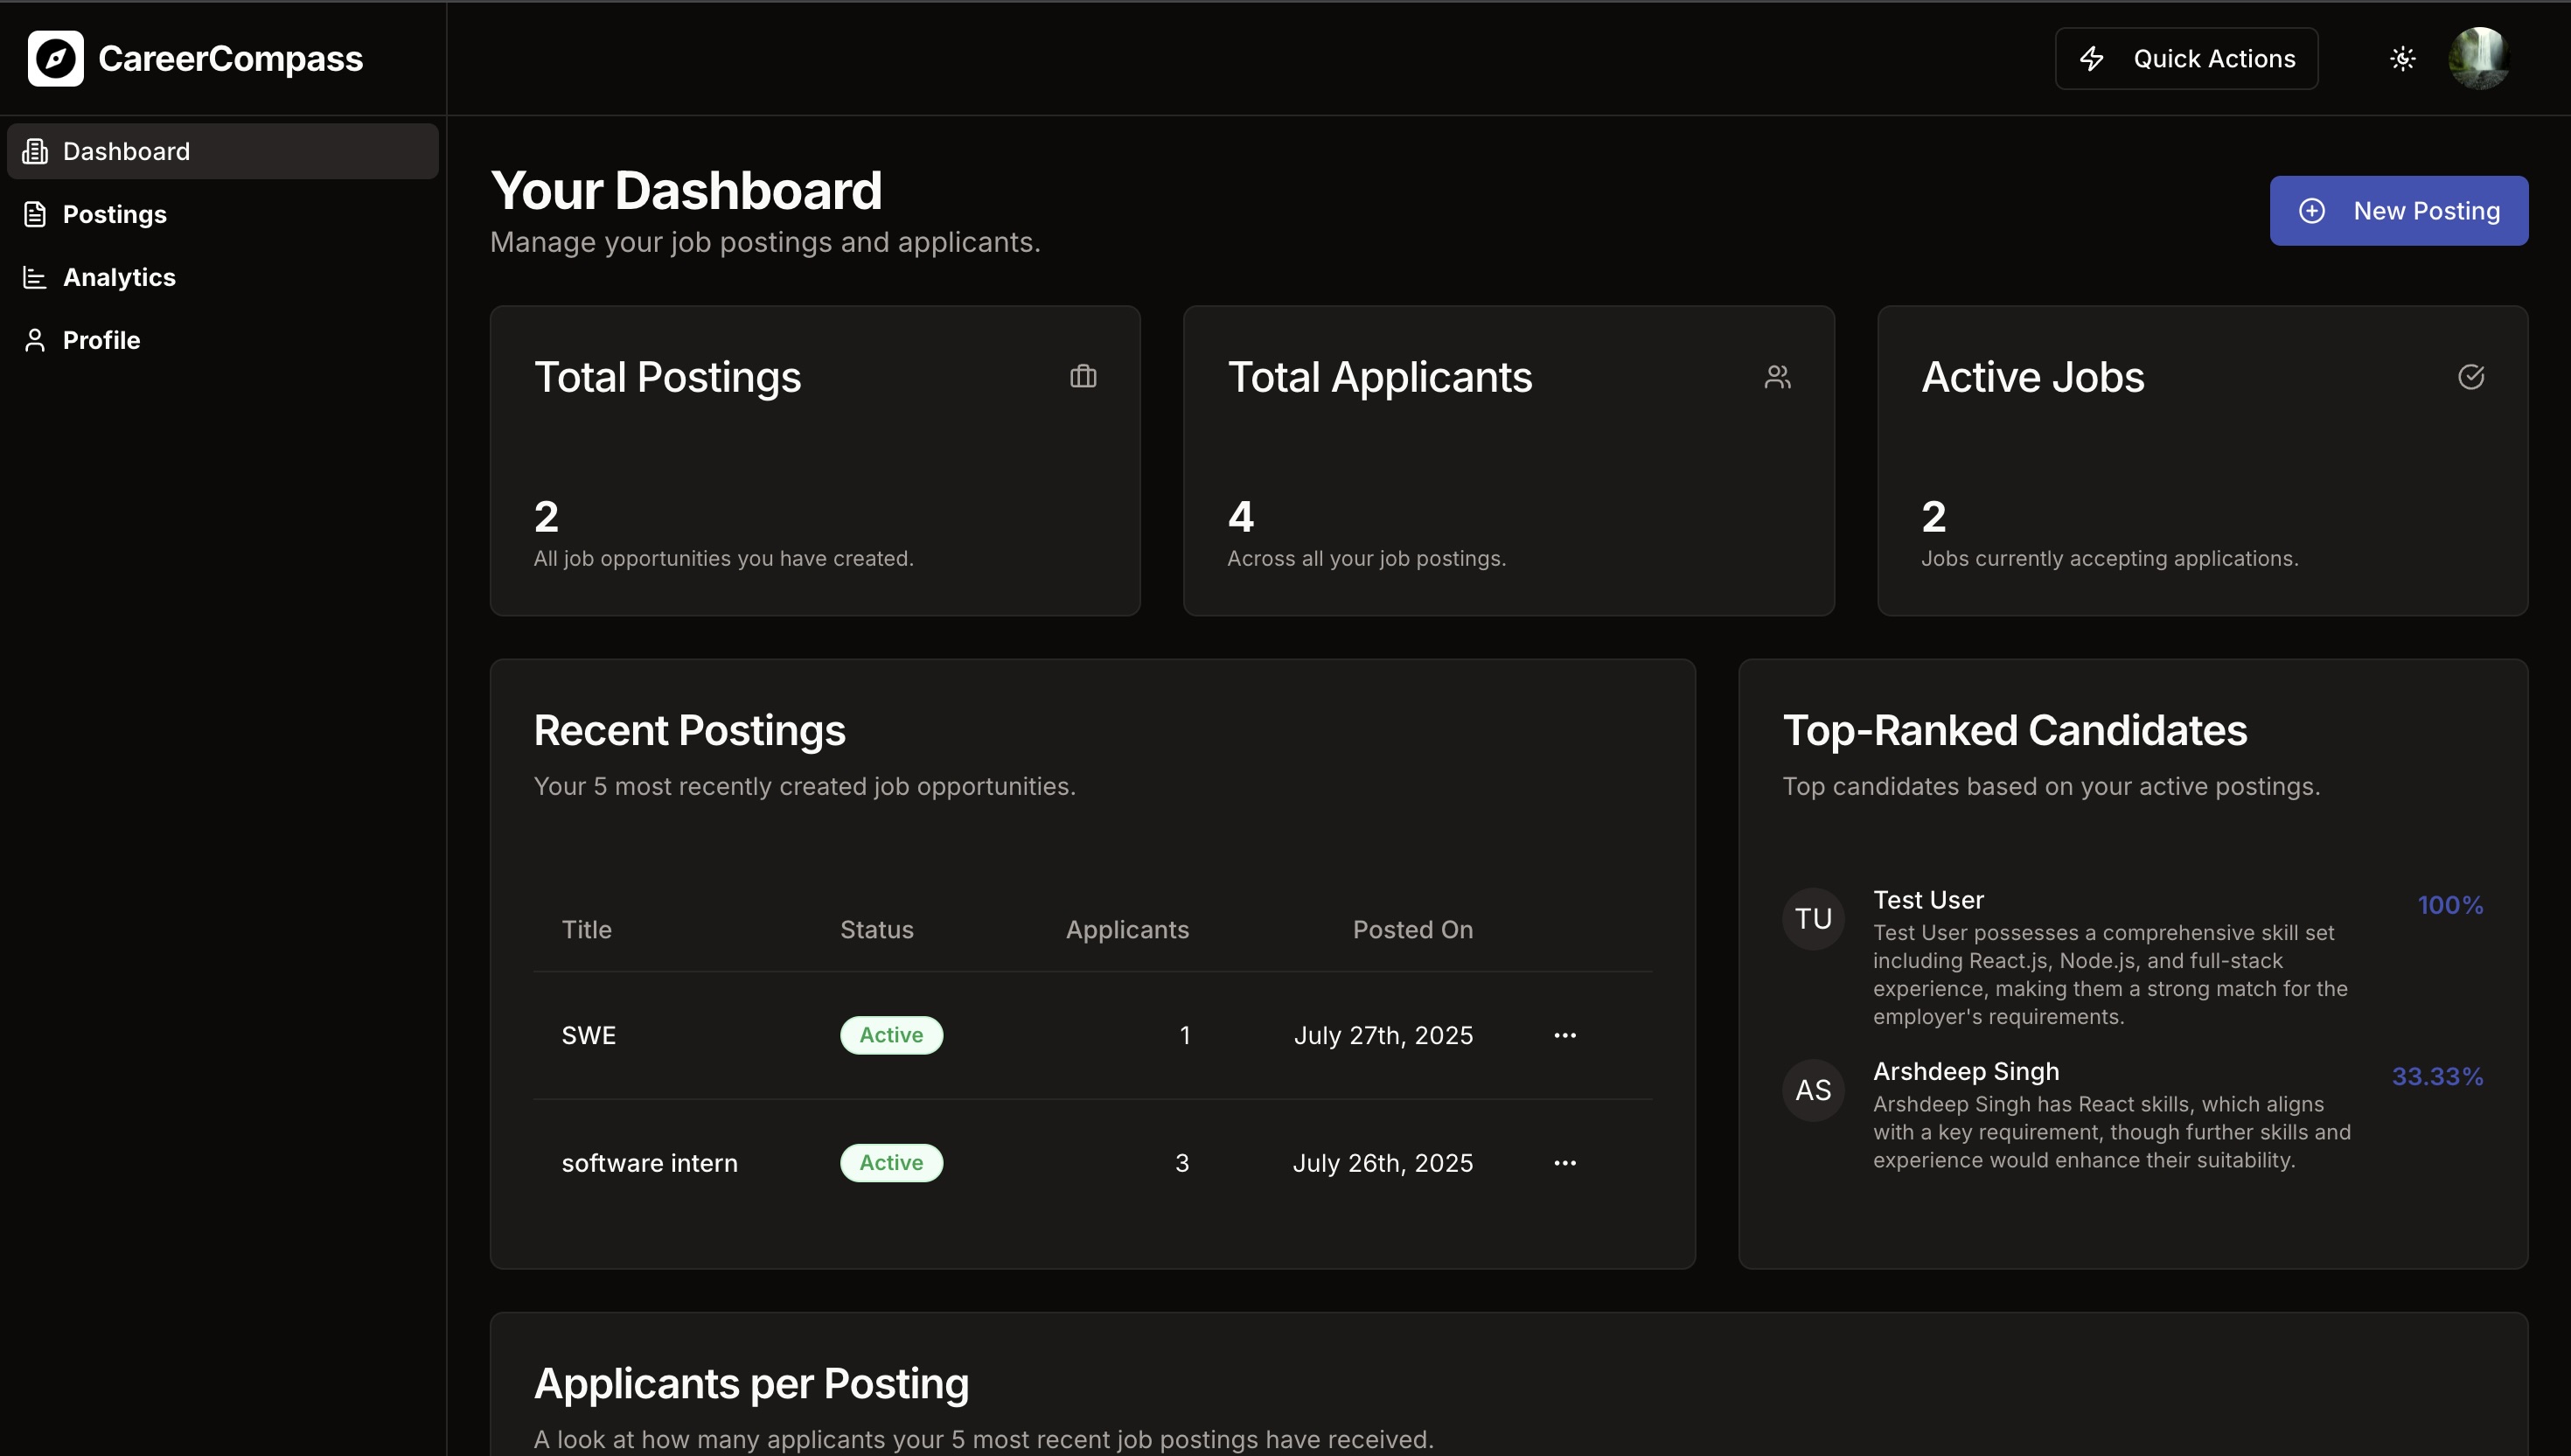Image resolution: width=2571 pixels, height=1456 pixels.
Task: Go to Postings in the sidebar
Action: tap(114, 214)
